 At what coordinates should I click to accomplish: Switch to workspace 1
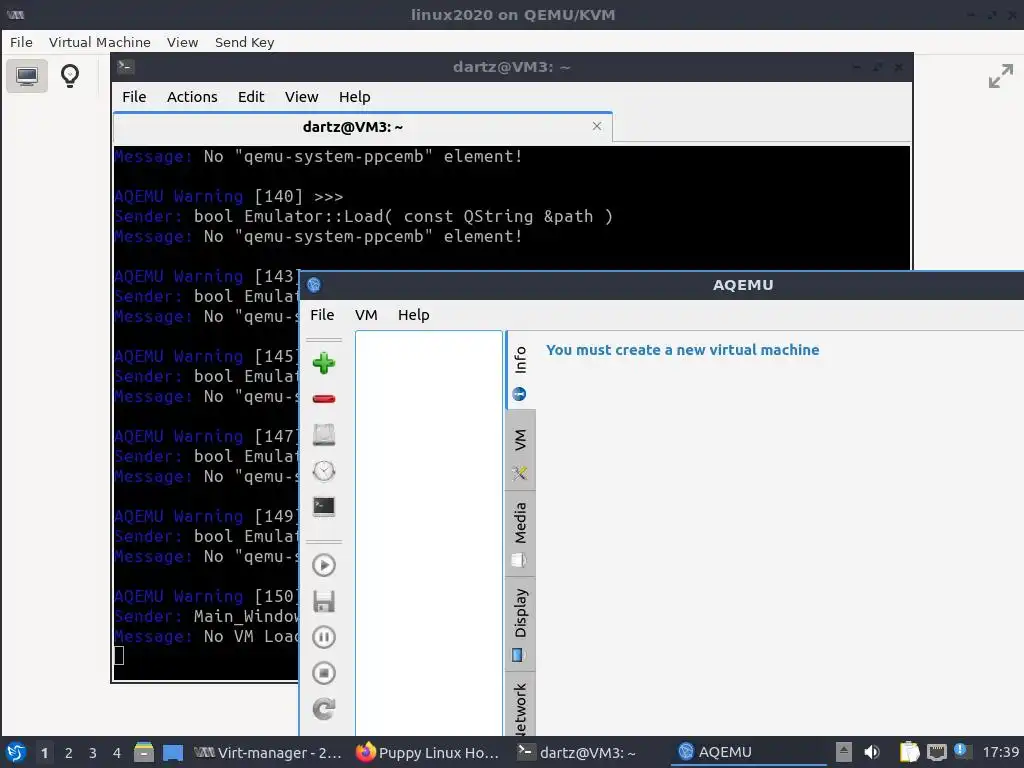pyautogui.click(x=44, y=753)
